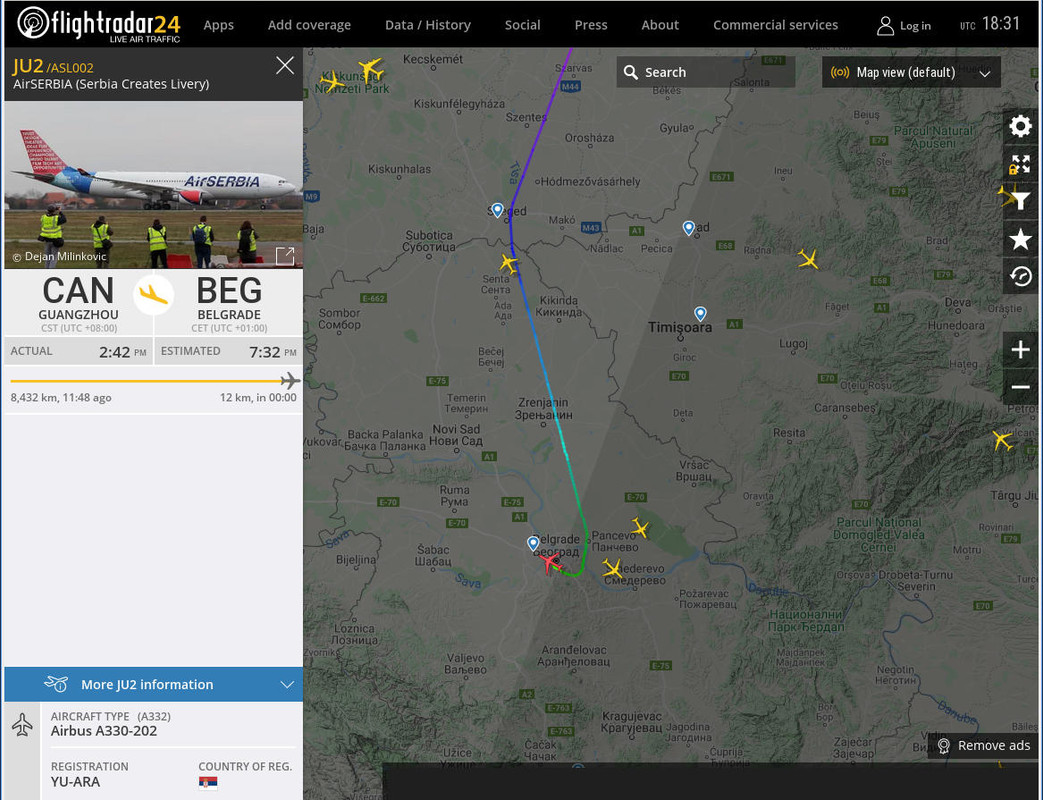Click the yellow aircraft near Smederevo
This screenshot has height=800, width=1043.
(x=612, y=569)
